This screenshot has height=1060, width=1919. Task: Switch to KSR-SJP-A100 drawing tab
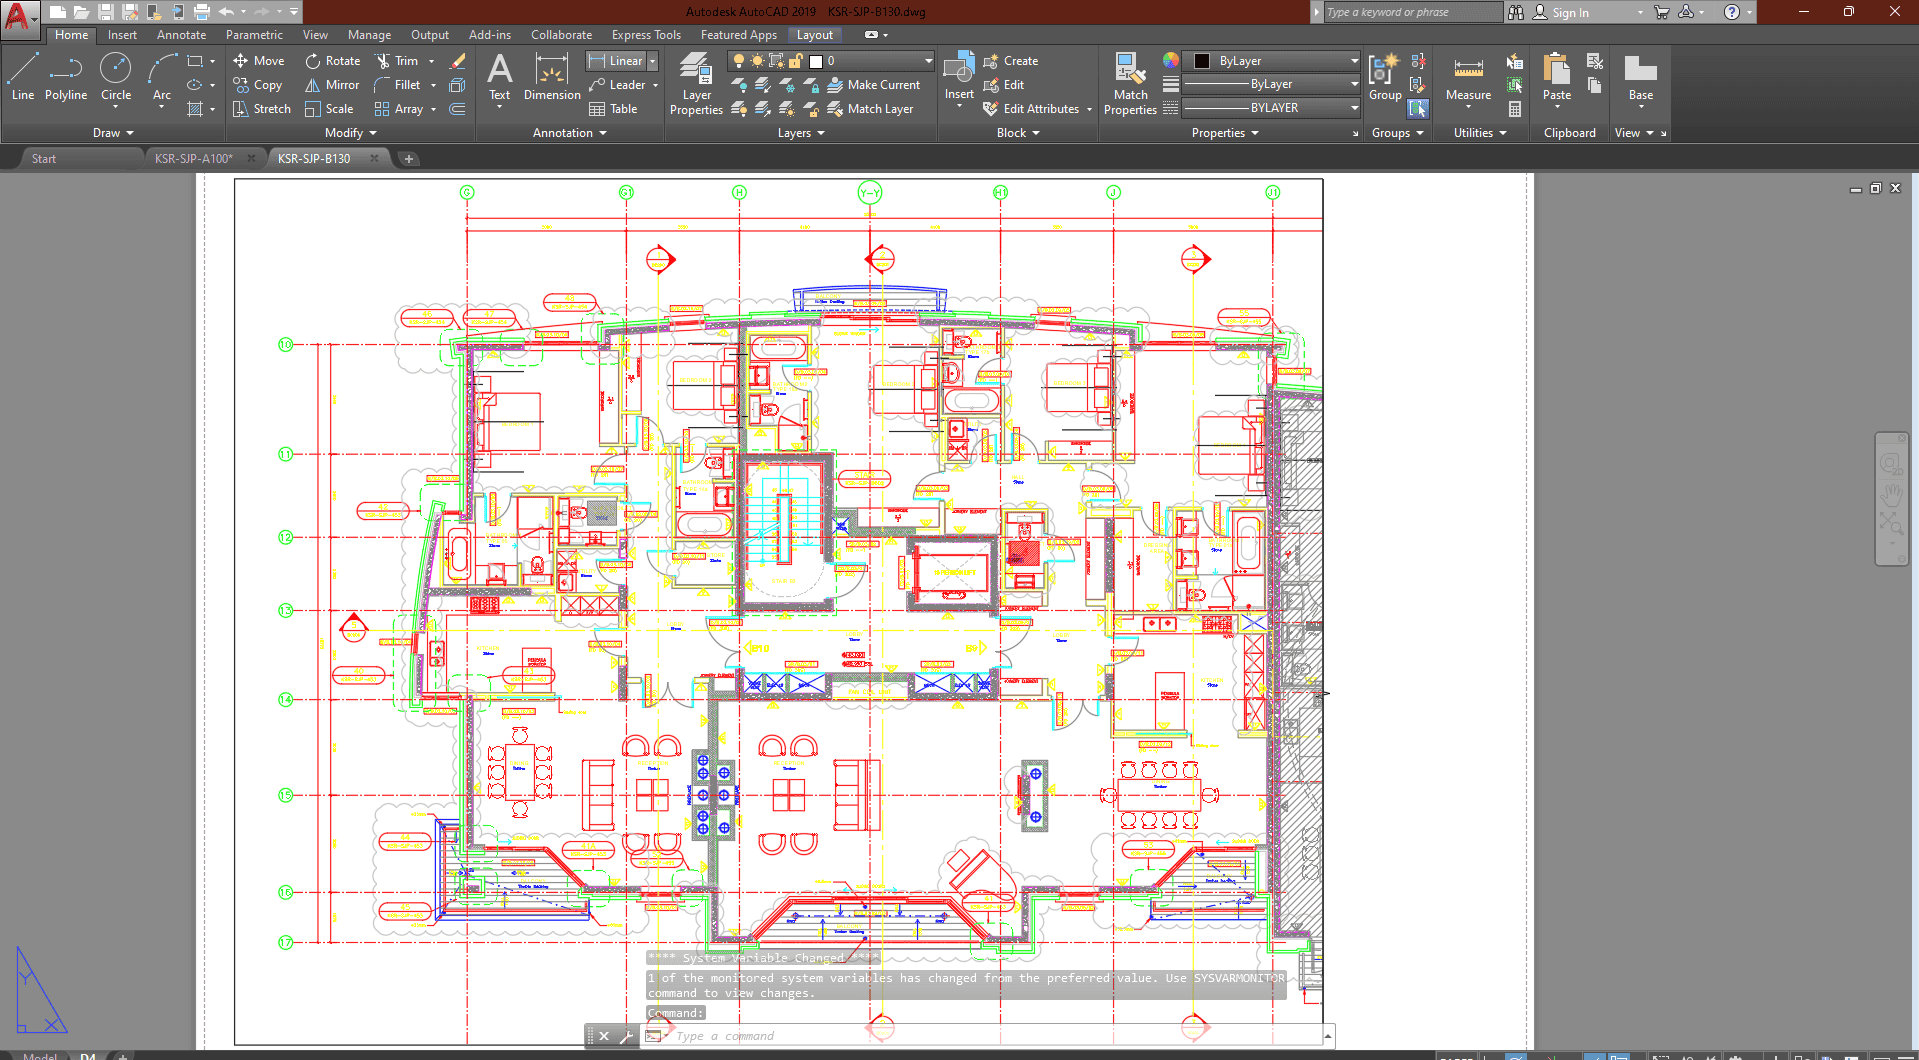(194, 159)
